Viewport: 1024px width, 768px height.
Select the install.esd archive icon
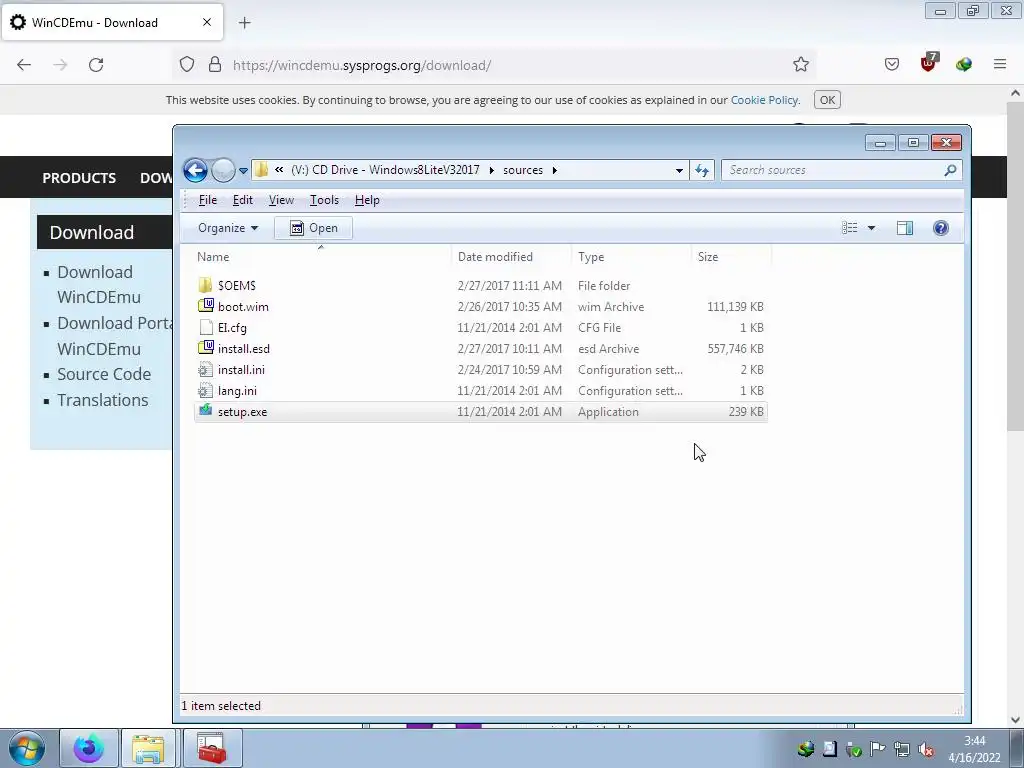pyautogui.click(x=206, y=347)
